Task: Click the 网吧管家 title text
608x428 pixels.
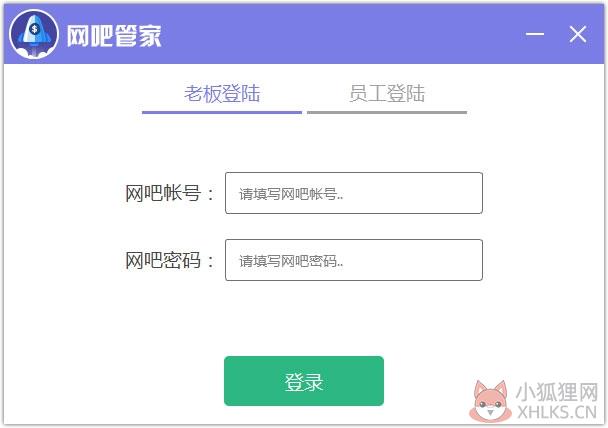Action: [114, 36]
